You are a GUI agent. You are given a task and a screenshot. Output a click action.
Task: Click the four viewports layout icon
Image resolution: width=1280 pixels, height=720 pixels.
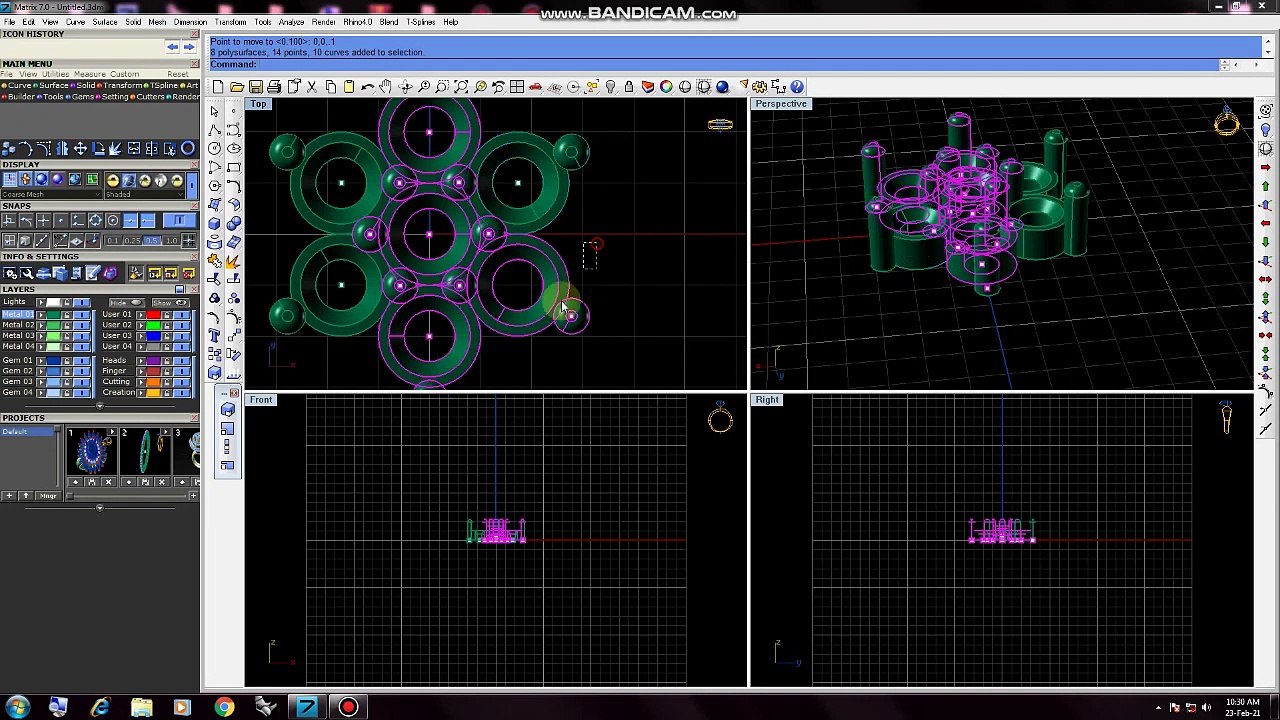[x=517, y=87]
